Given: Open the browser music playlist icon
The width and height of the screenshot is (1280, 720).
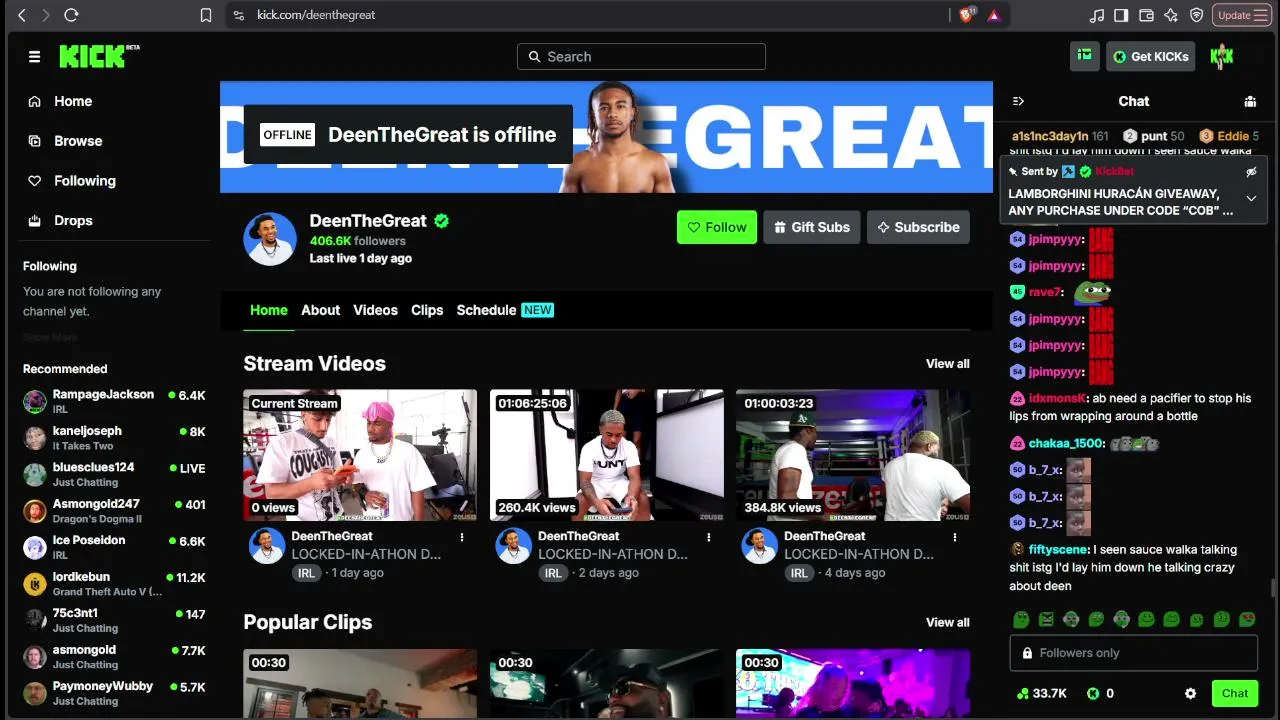Looking at the screenshot, I should coord(1097,15).
